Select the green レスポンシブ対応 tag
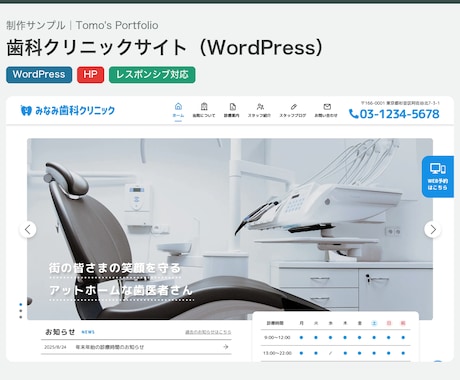 coord(152,75)
